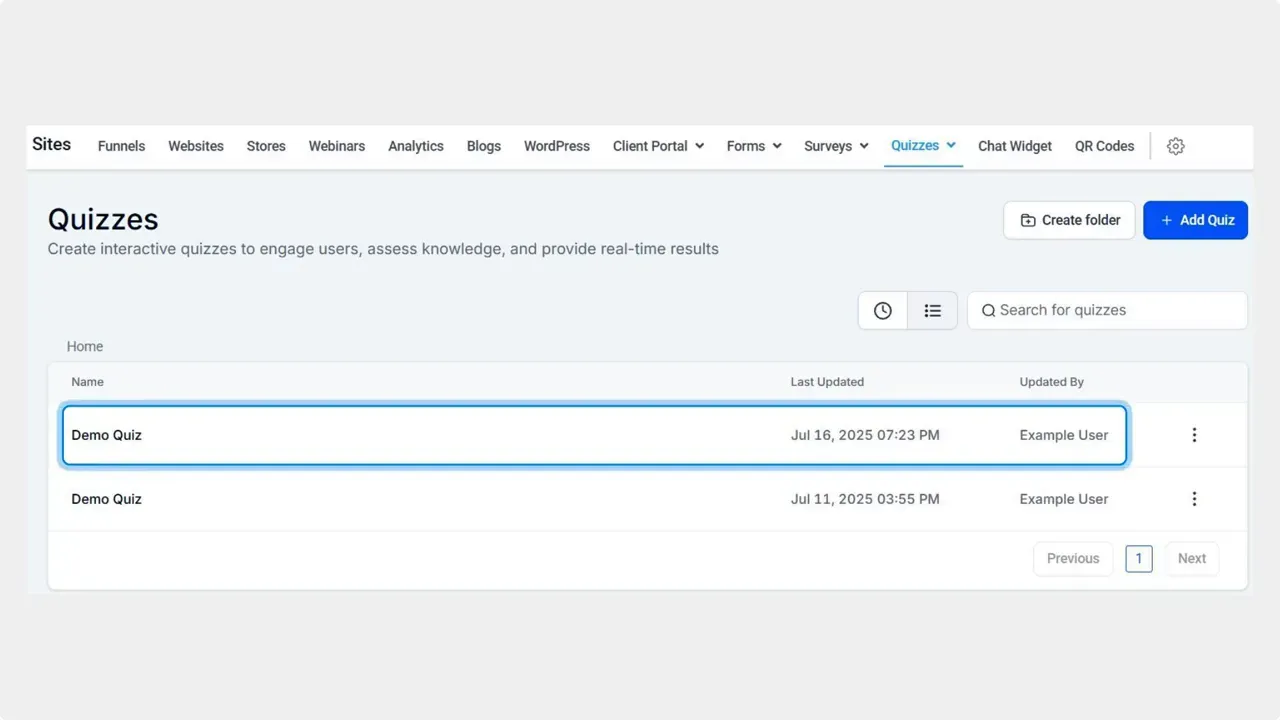Screen dimensions: 1280x720
Task: Click the plus icon on the Add Quiz button
Action: 1166,220
